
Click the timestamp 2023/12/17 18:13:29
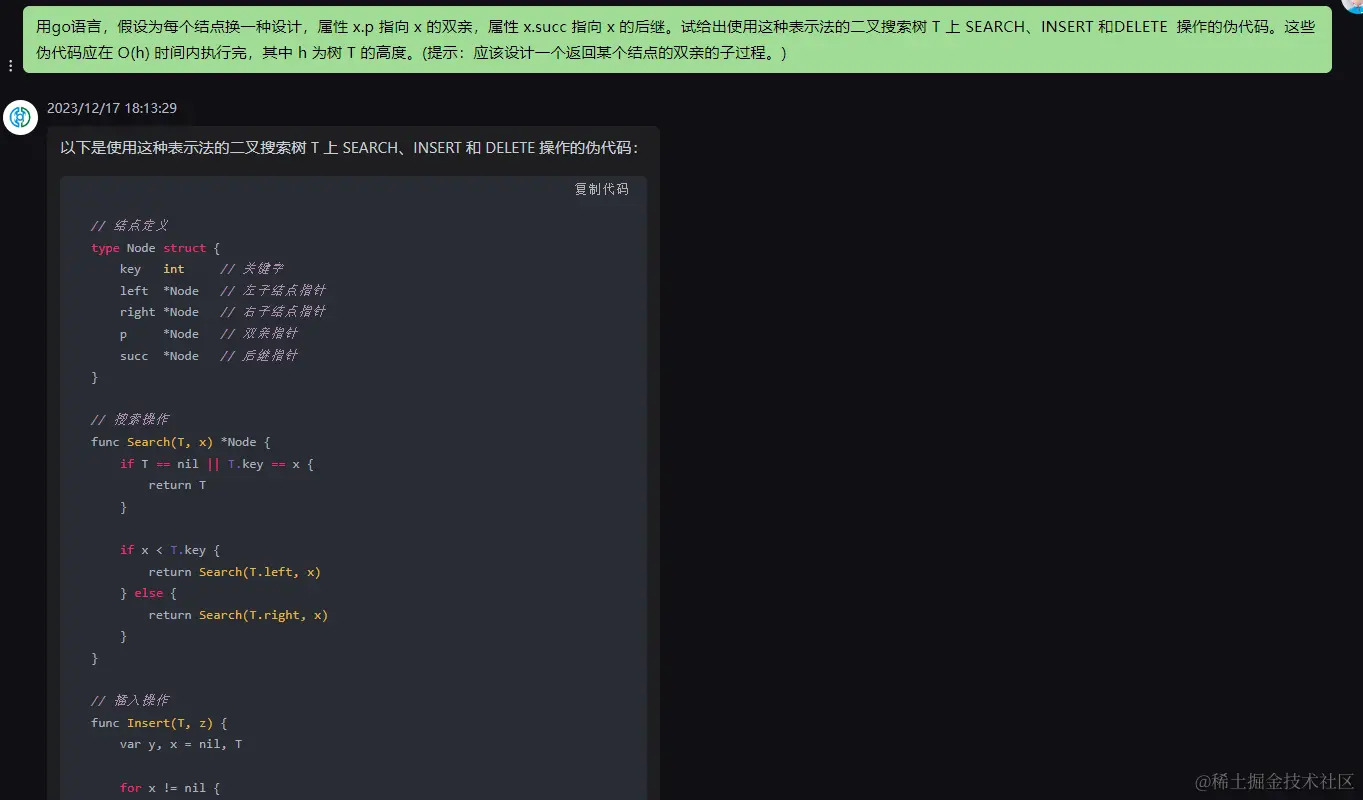[112, 108]
